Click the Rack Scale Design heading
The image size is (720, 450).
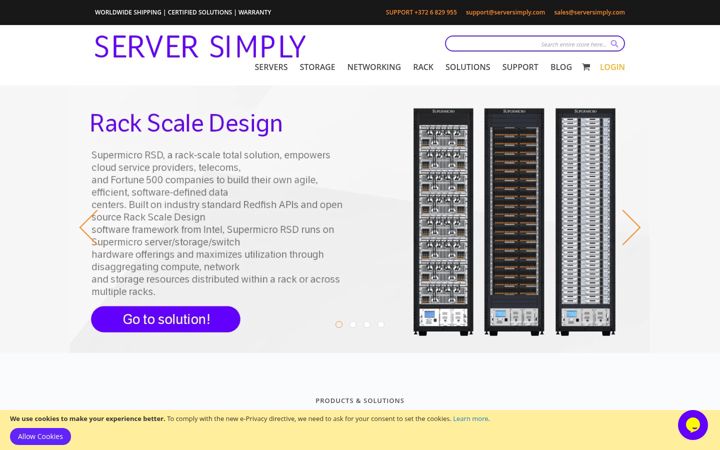pos(186,124)
